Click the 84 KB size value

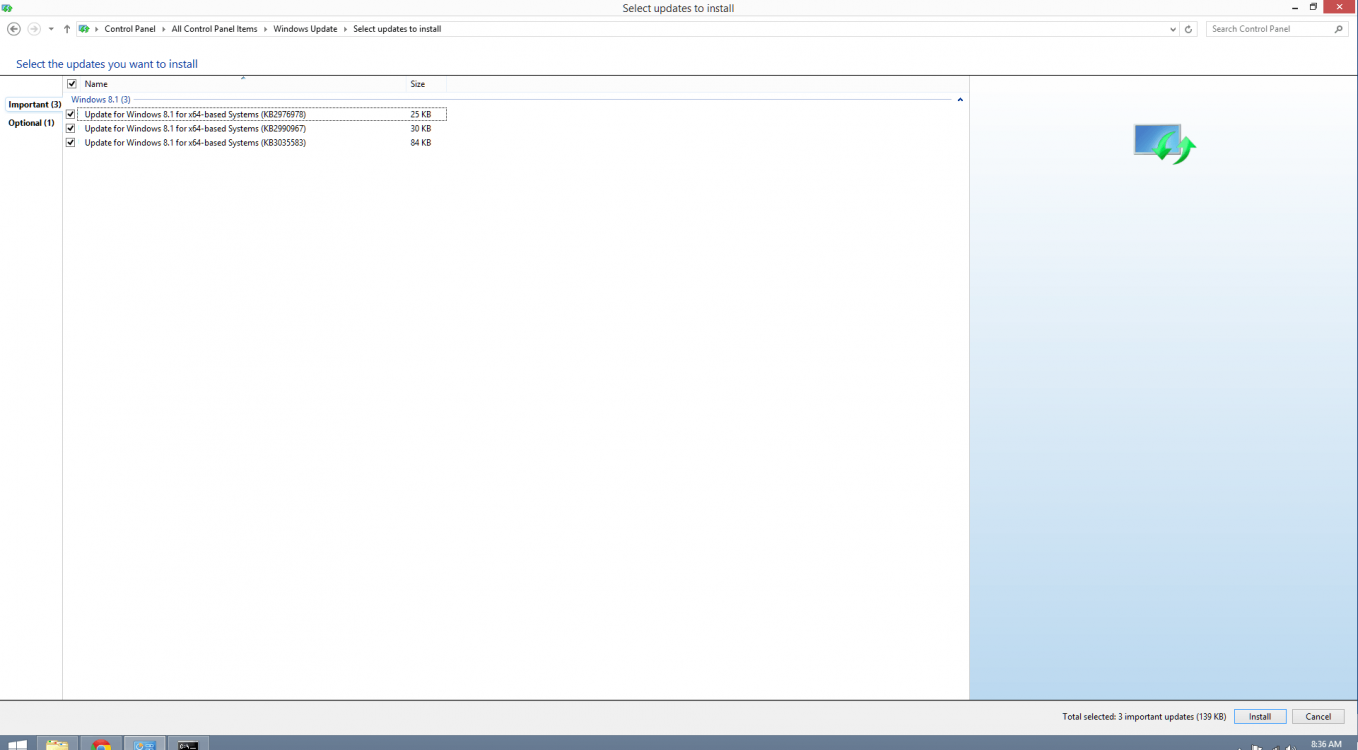[421, 142]
